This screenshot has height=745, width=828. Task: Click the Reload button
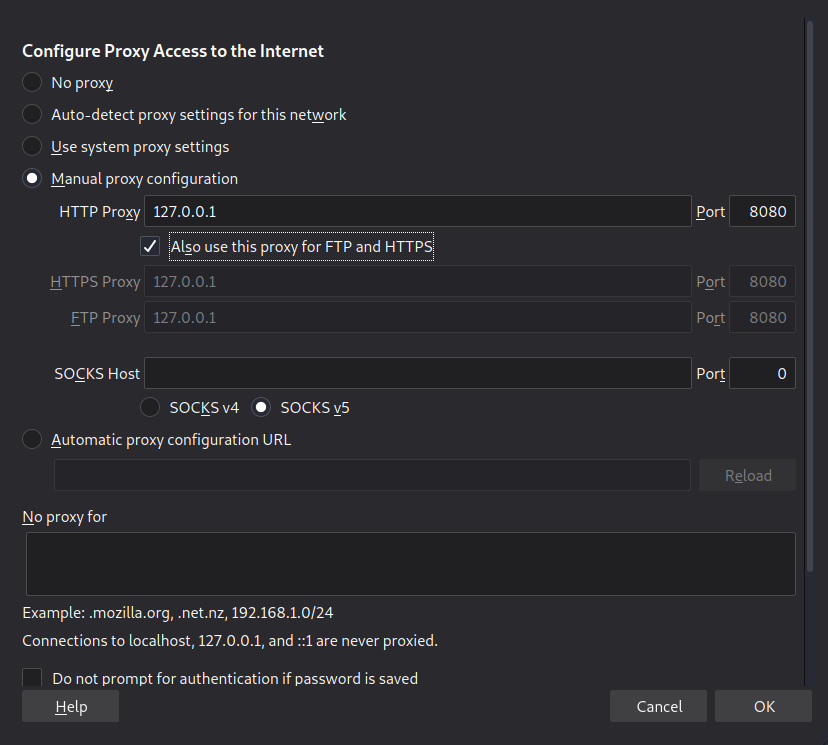[x=747, y=476]
